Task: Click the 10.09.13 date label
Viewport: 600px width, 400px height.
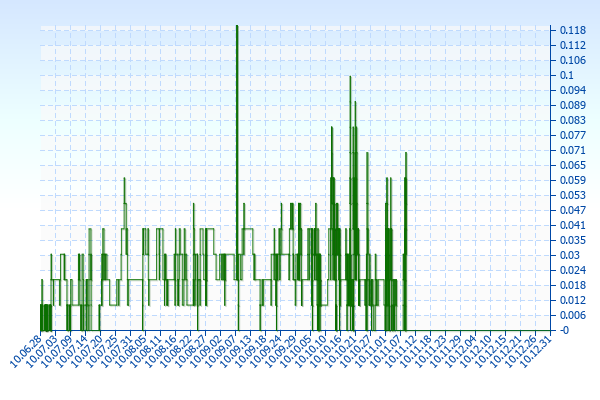Action: pyautogui.click(x=236, y=351)
